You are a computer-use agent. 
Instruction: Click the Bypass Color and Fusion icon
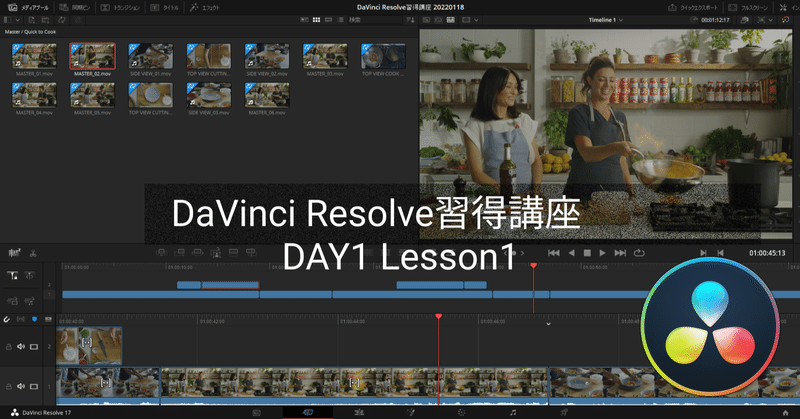coord(744,20)
